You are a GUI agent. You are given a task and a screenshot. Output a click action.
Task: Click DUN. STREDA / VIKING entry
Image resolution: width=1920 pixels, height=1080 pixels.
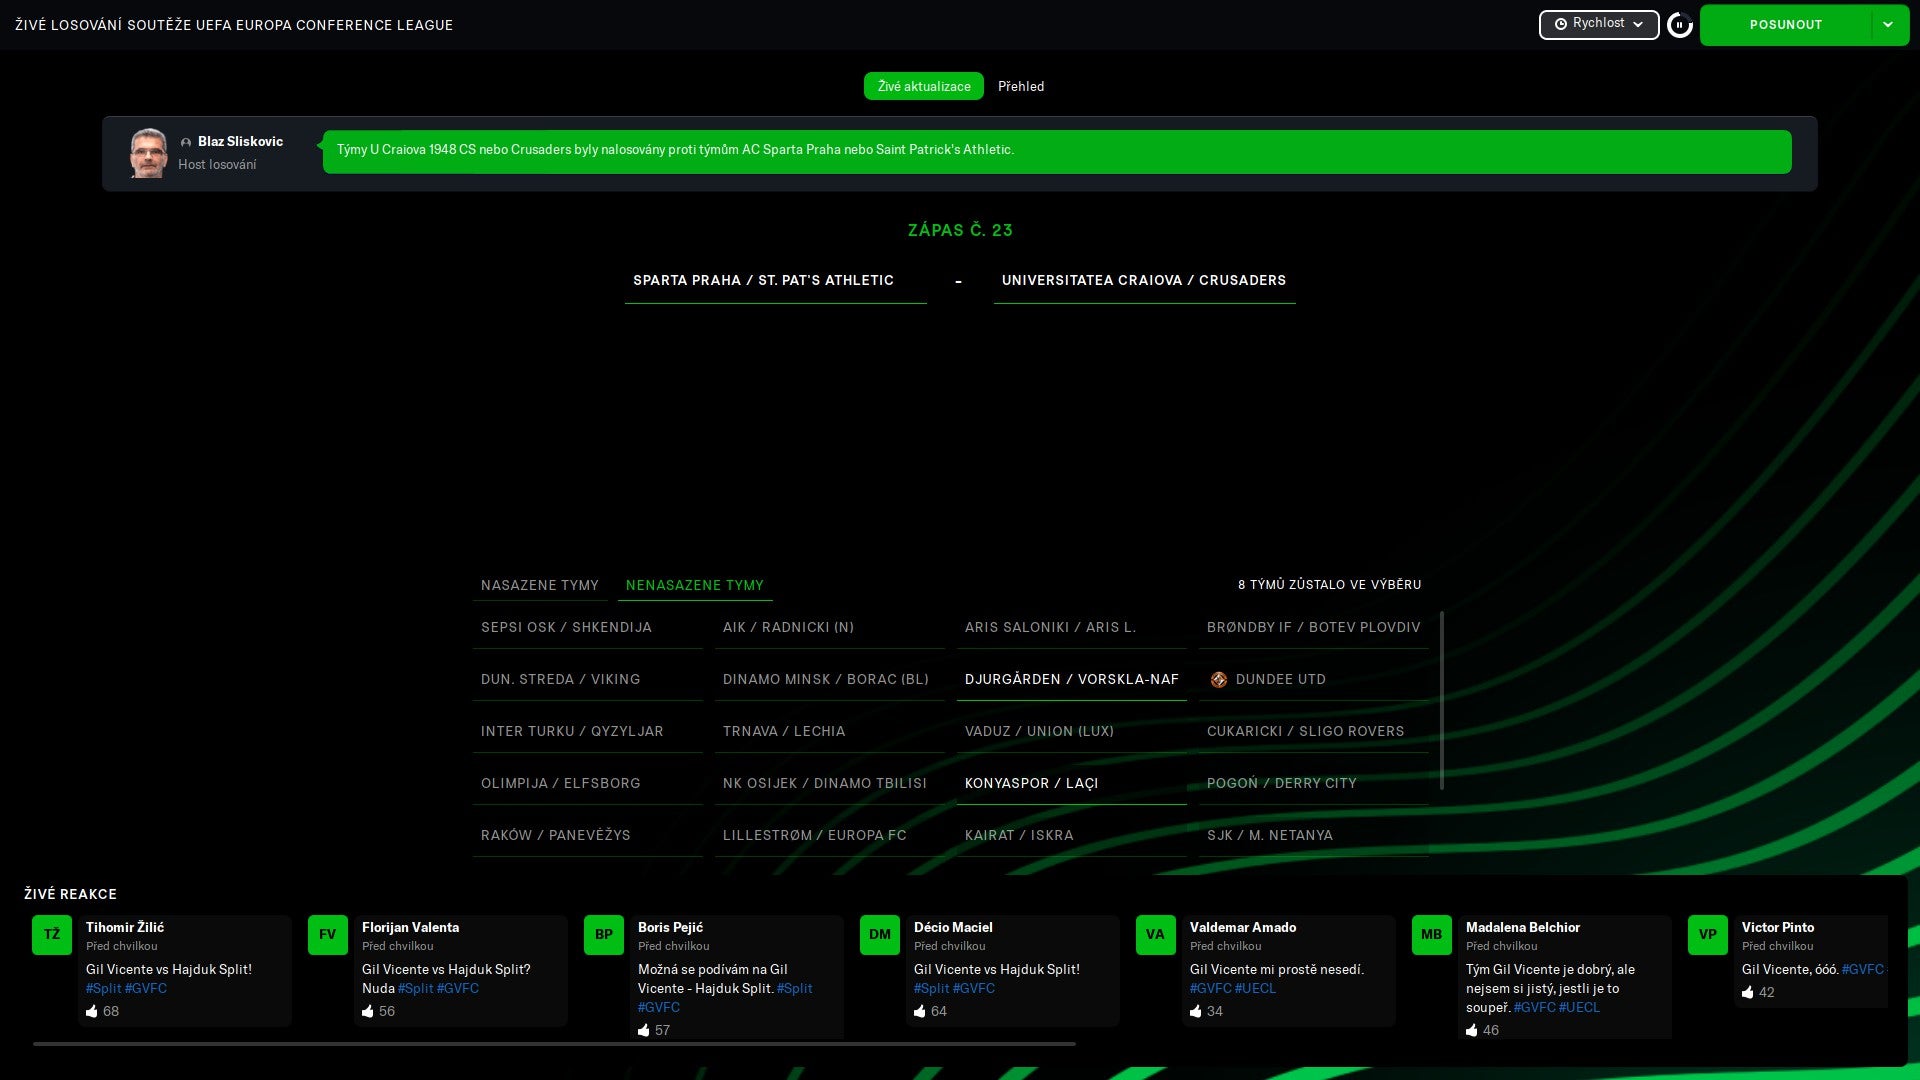click(587, 679)
